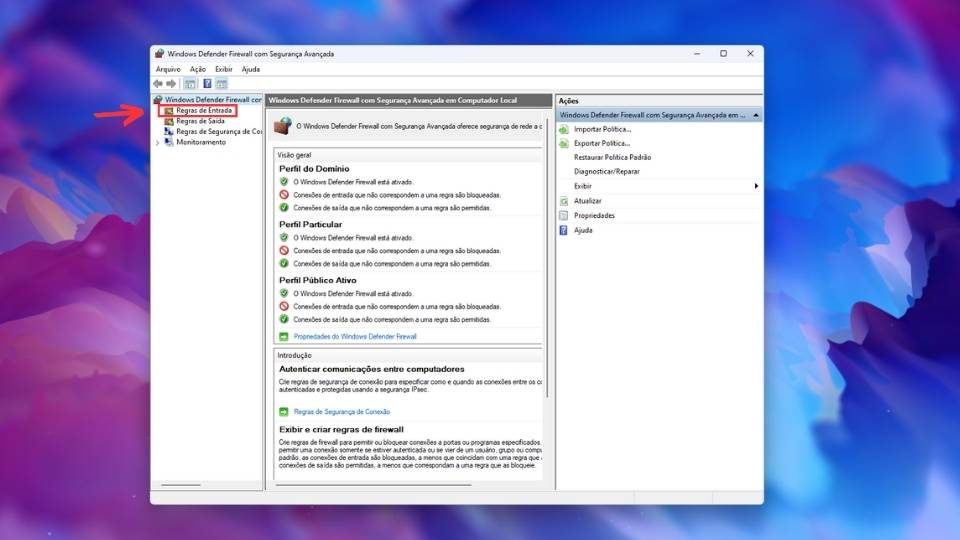The image size is (960, 540).
Task: Select Monitoramento in the tree
Action: [x=201, y=142]
